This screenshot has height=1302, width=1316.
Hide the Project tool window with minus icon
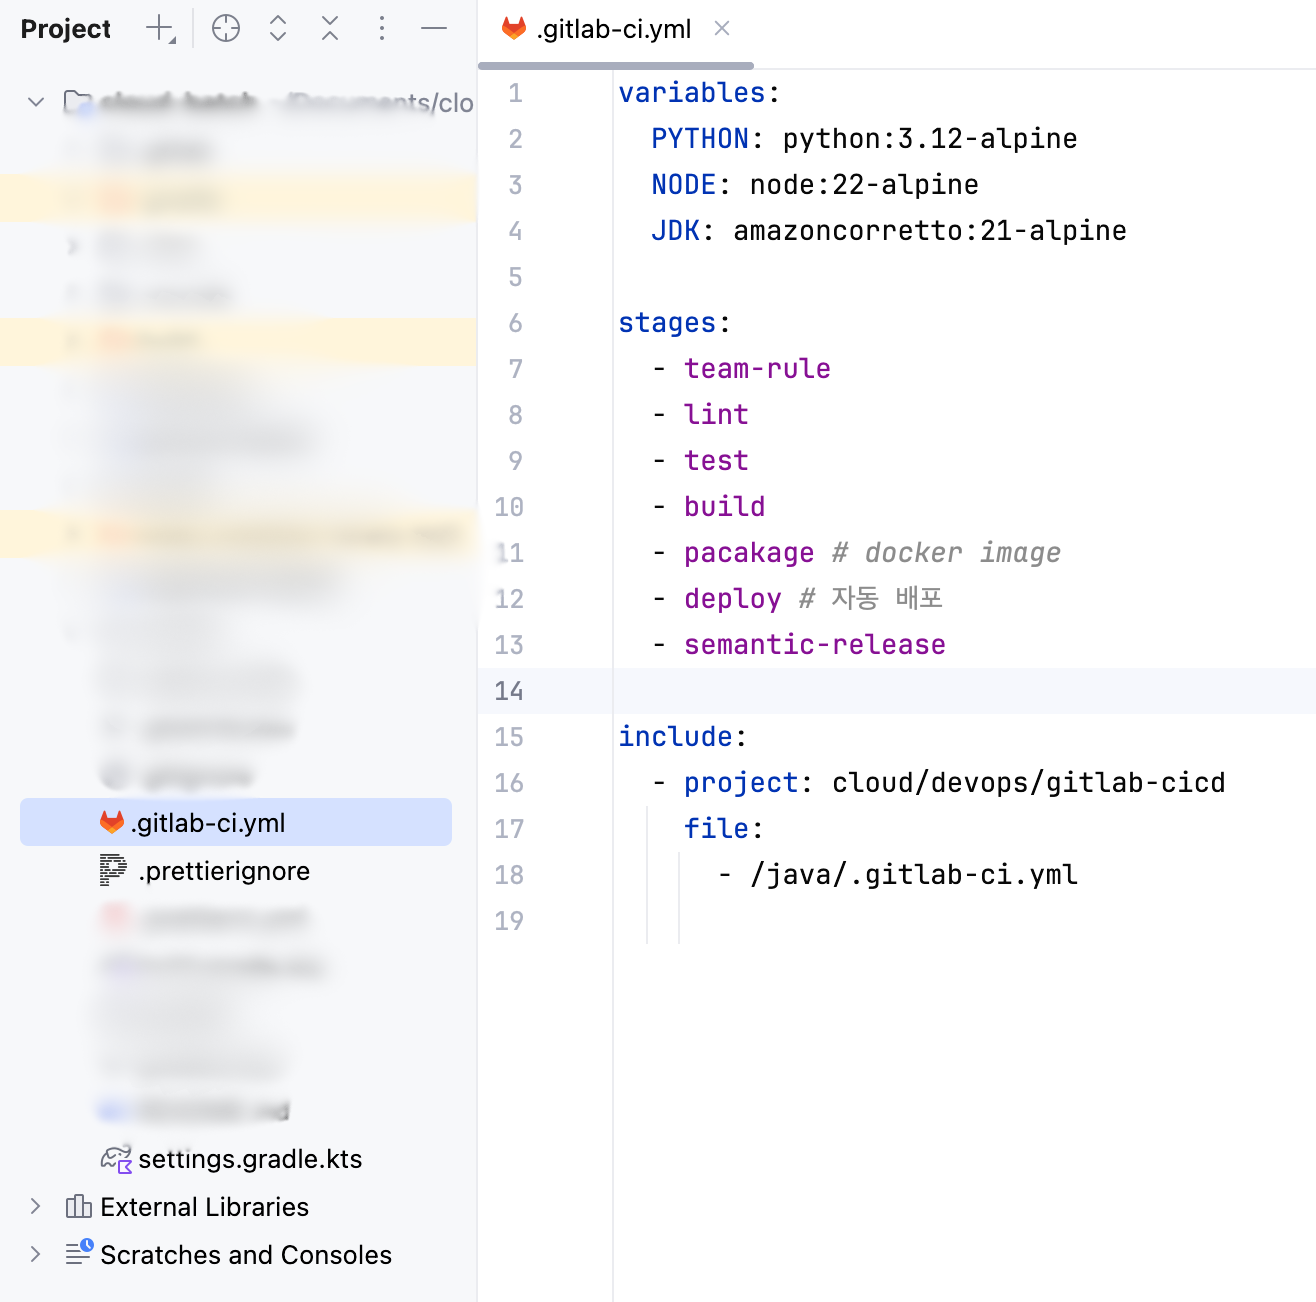point(434,29)
